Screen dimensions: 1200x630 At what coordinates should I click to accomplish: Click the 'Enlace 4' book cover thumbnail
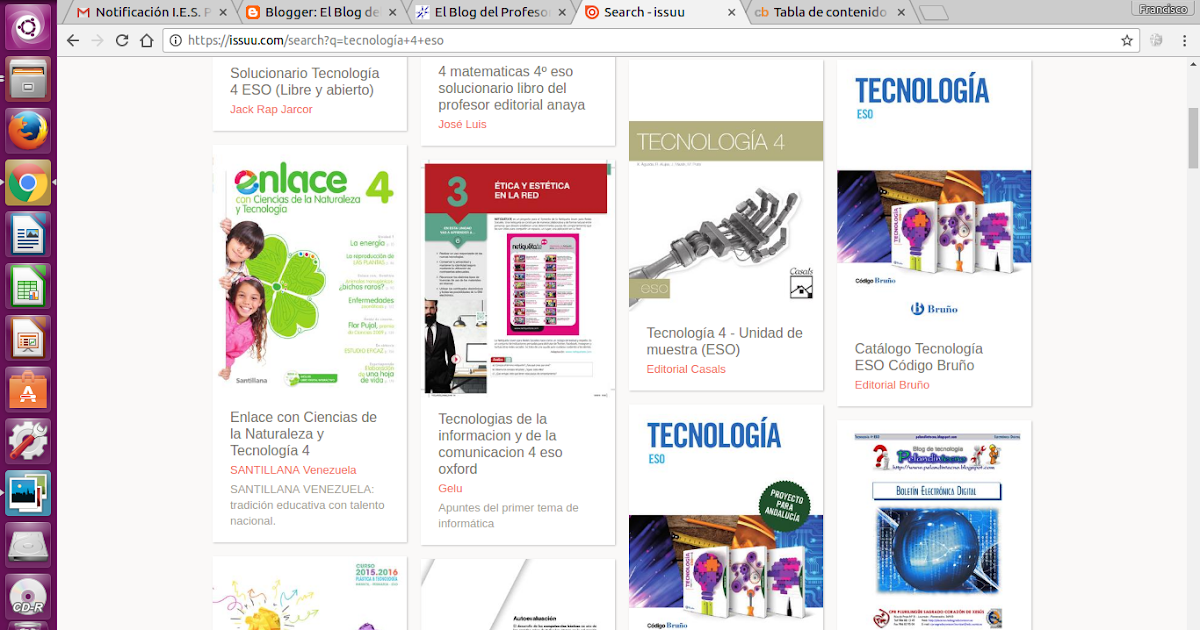[x=309, y=268]
